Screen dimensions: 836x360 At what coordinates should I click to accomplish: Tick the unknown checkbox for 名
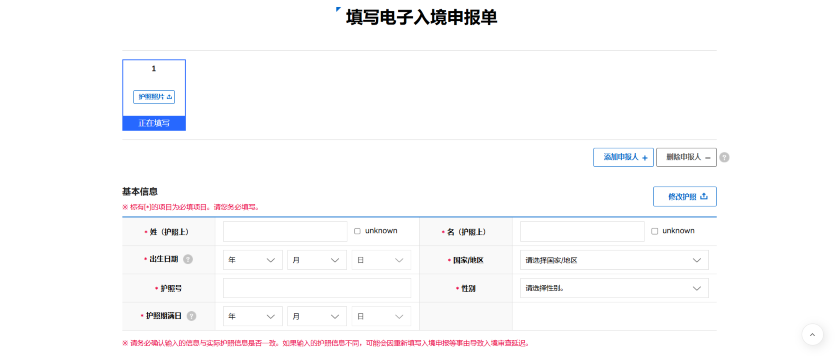pos(654,231)
